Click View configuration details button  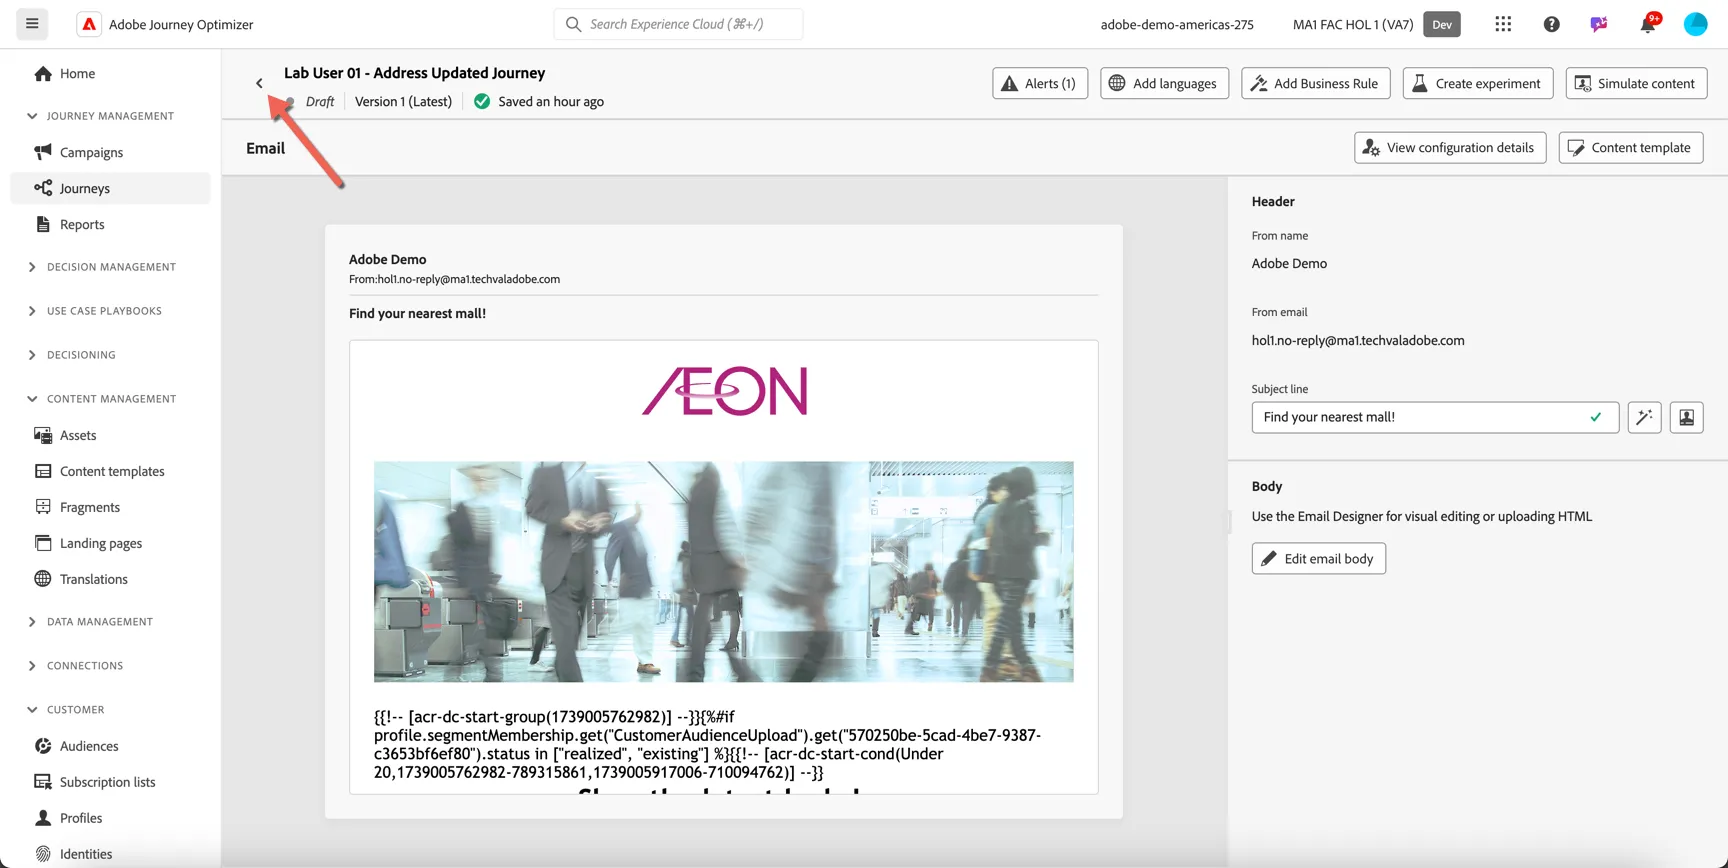click(x=1450, y=148)
